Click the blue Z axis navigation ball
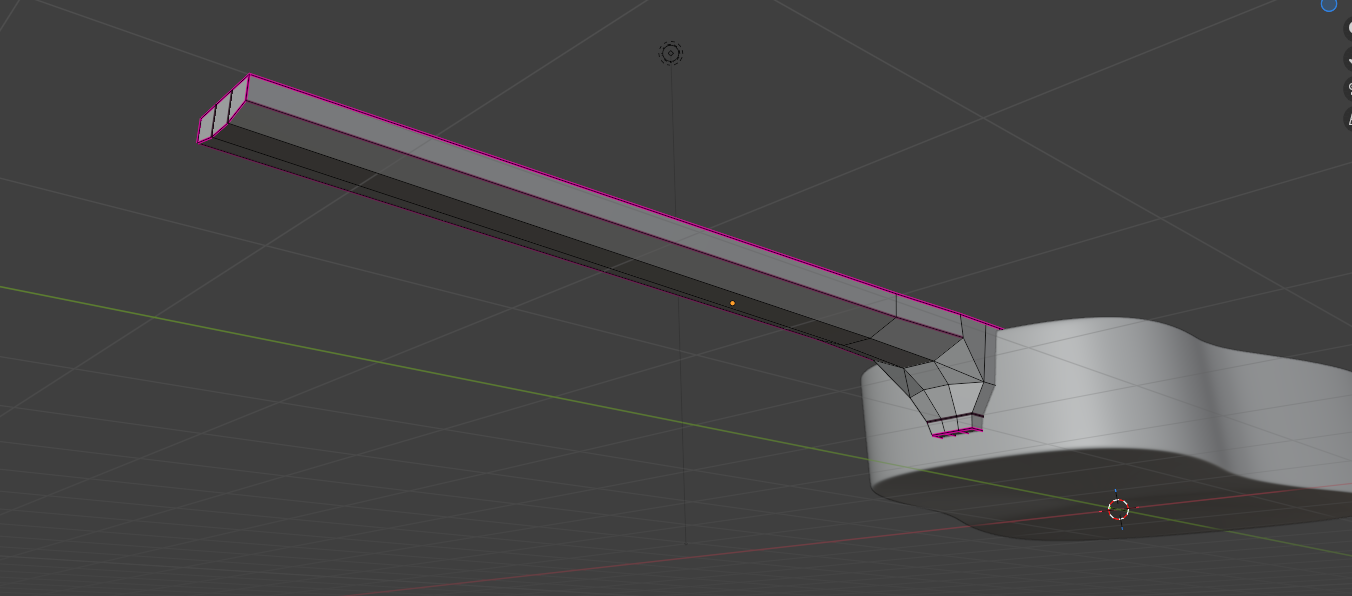The height and width of the screenshot is (596, 1352). [x=1329, y=4]
